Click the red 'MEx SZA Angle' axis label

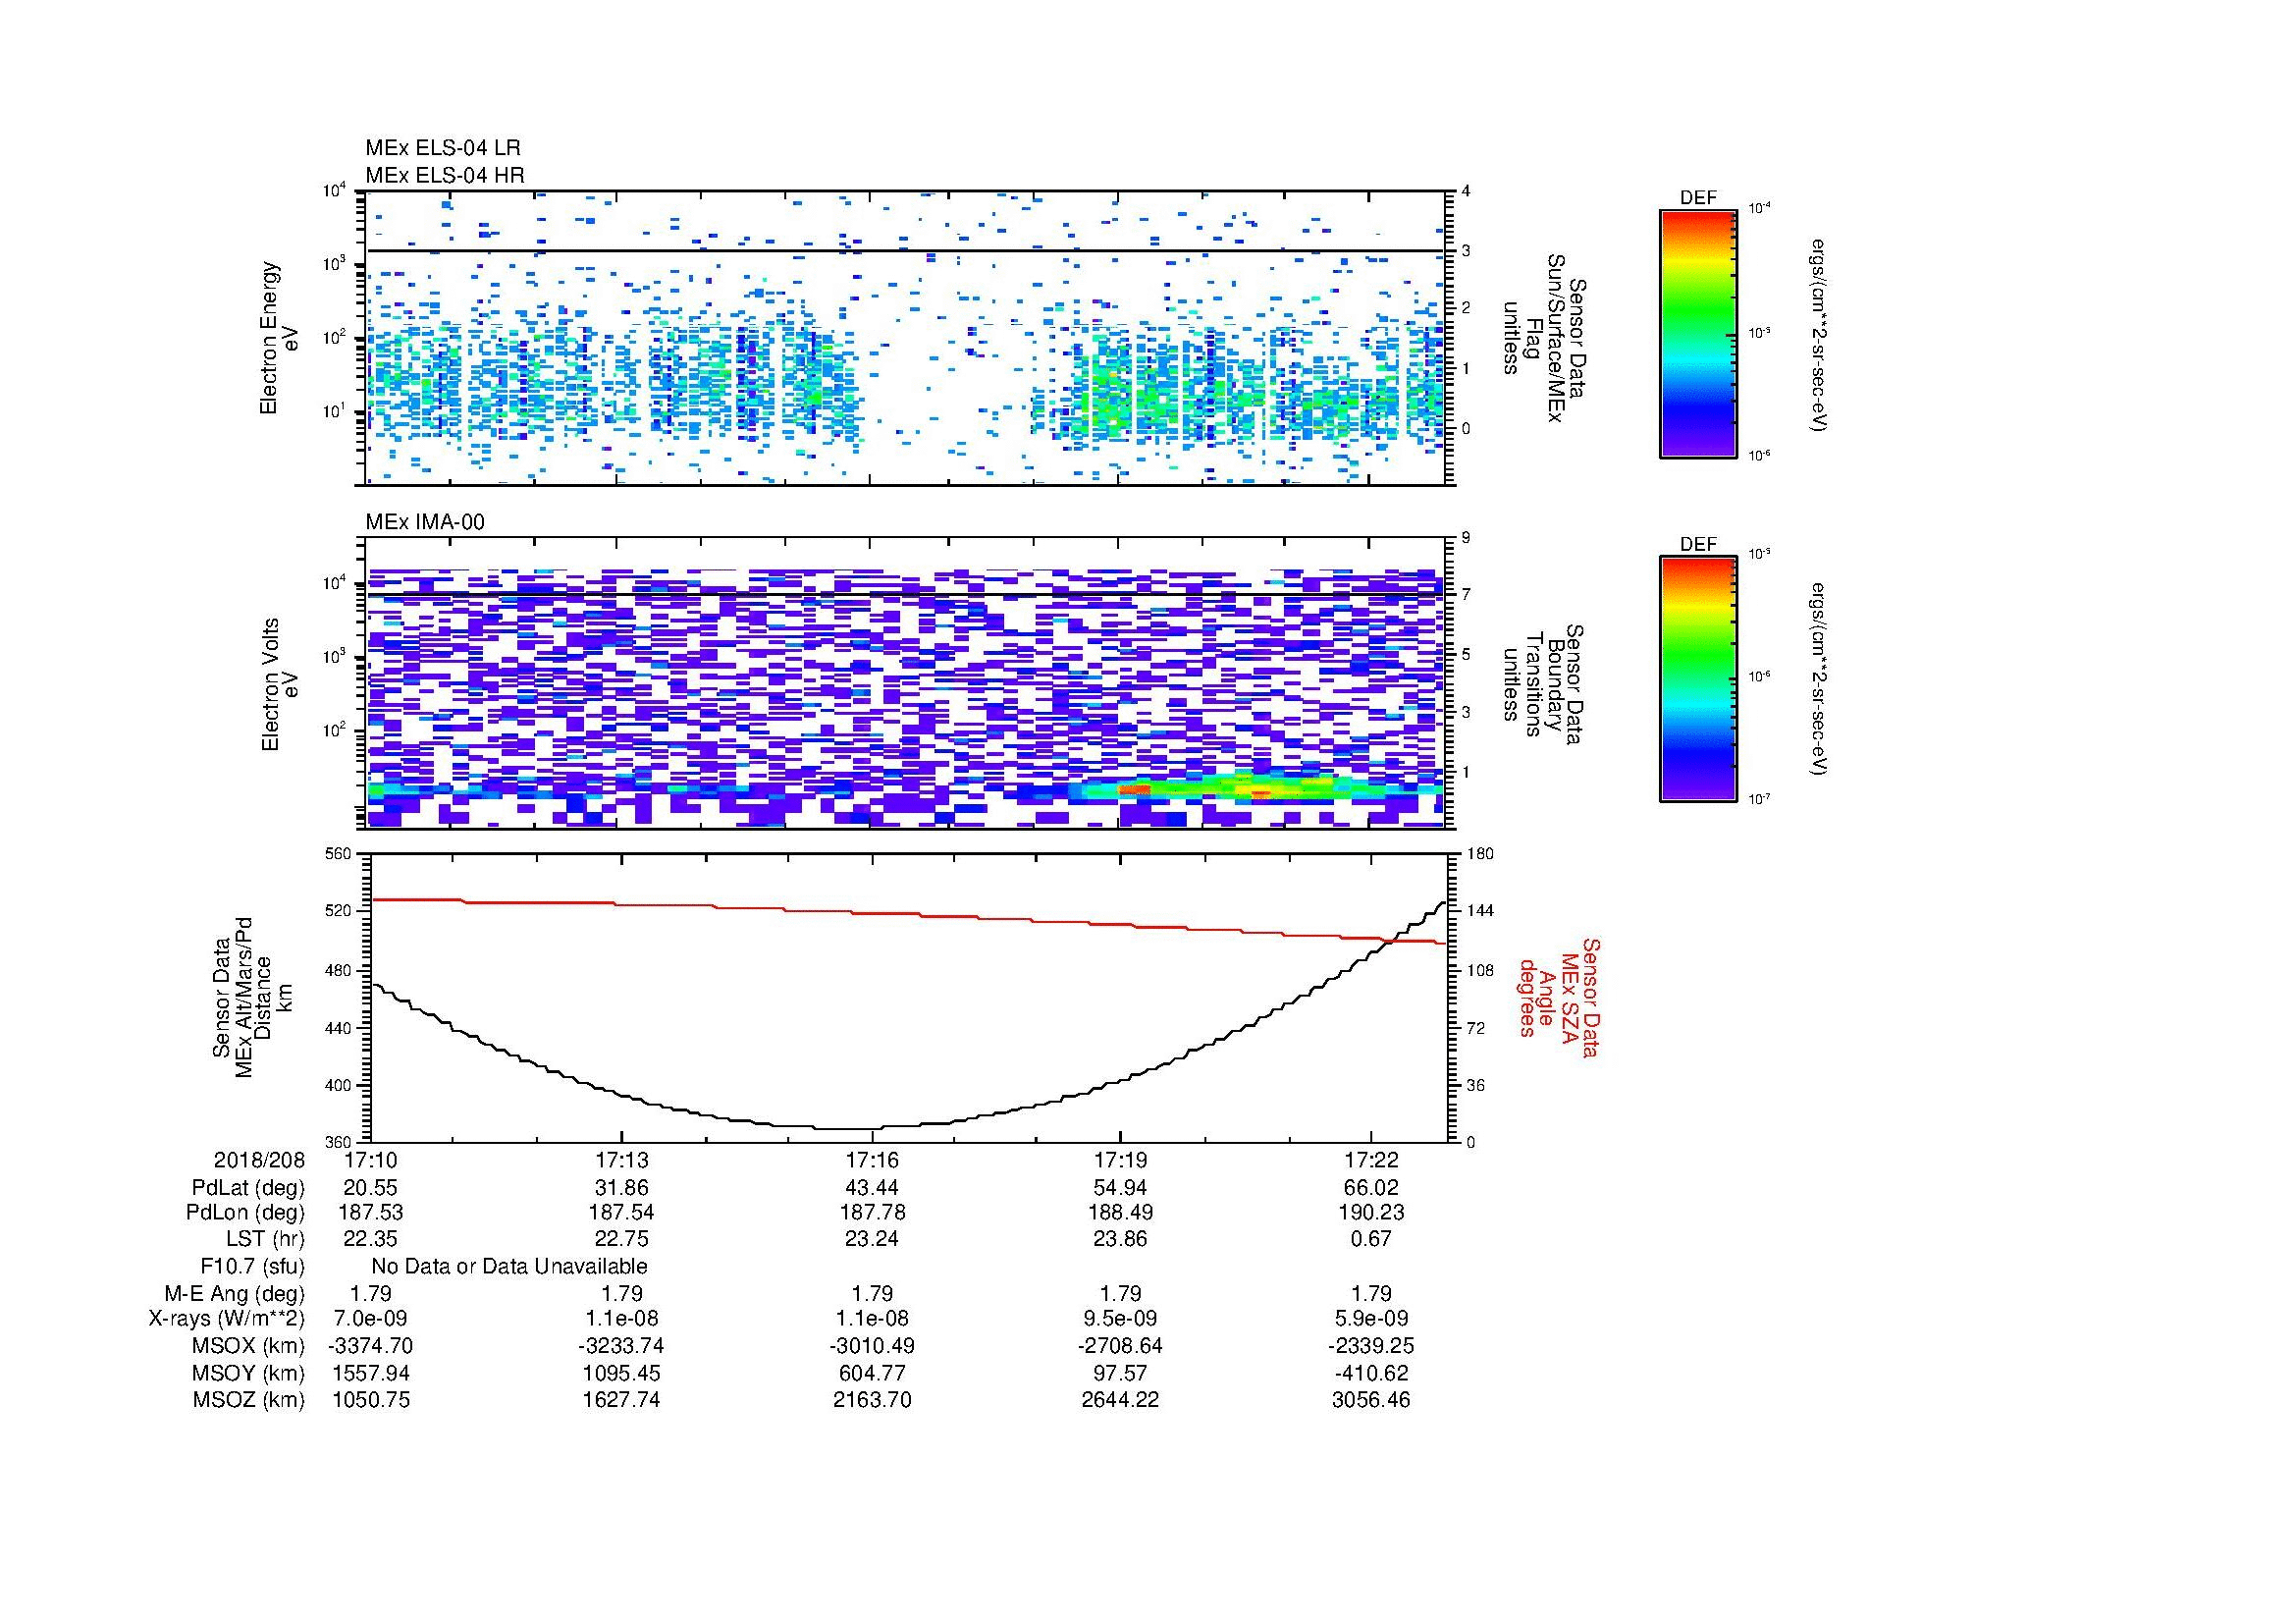[x=1559, y=997]
